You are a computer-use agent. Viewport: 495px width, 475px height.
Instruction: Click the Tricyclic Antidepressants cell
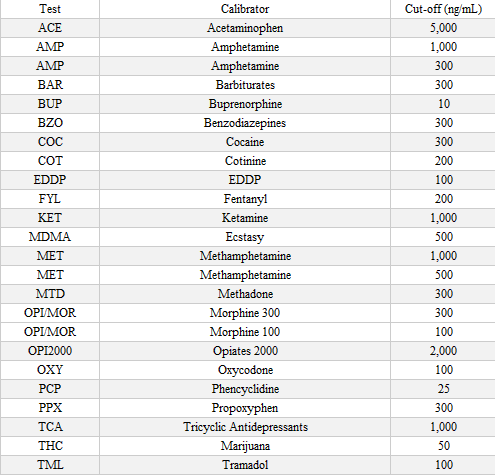pyautogui.click(x=245, y=427)
